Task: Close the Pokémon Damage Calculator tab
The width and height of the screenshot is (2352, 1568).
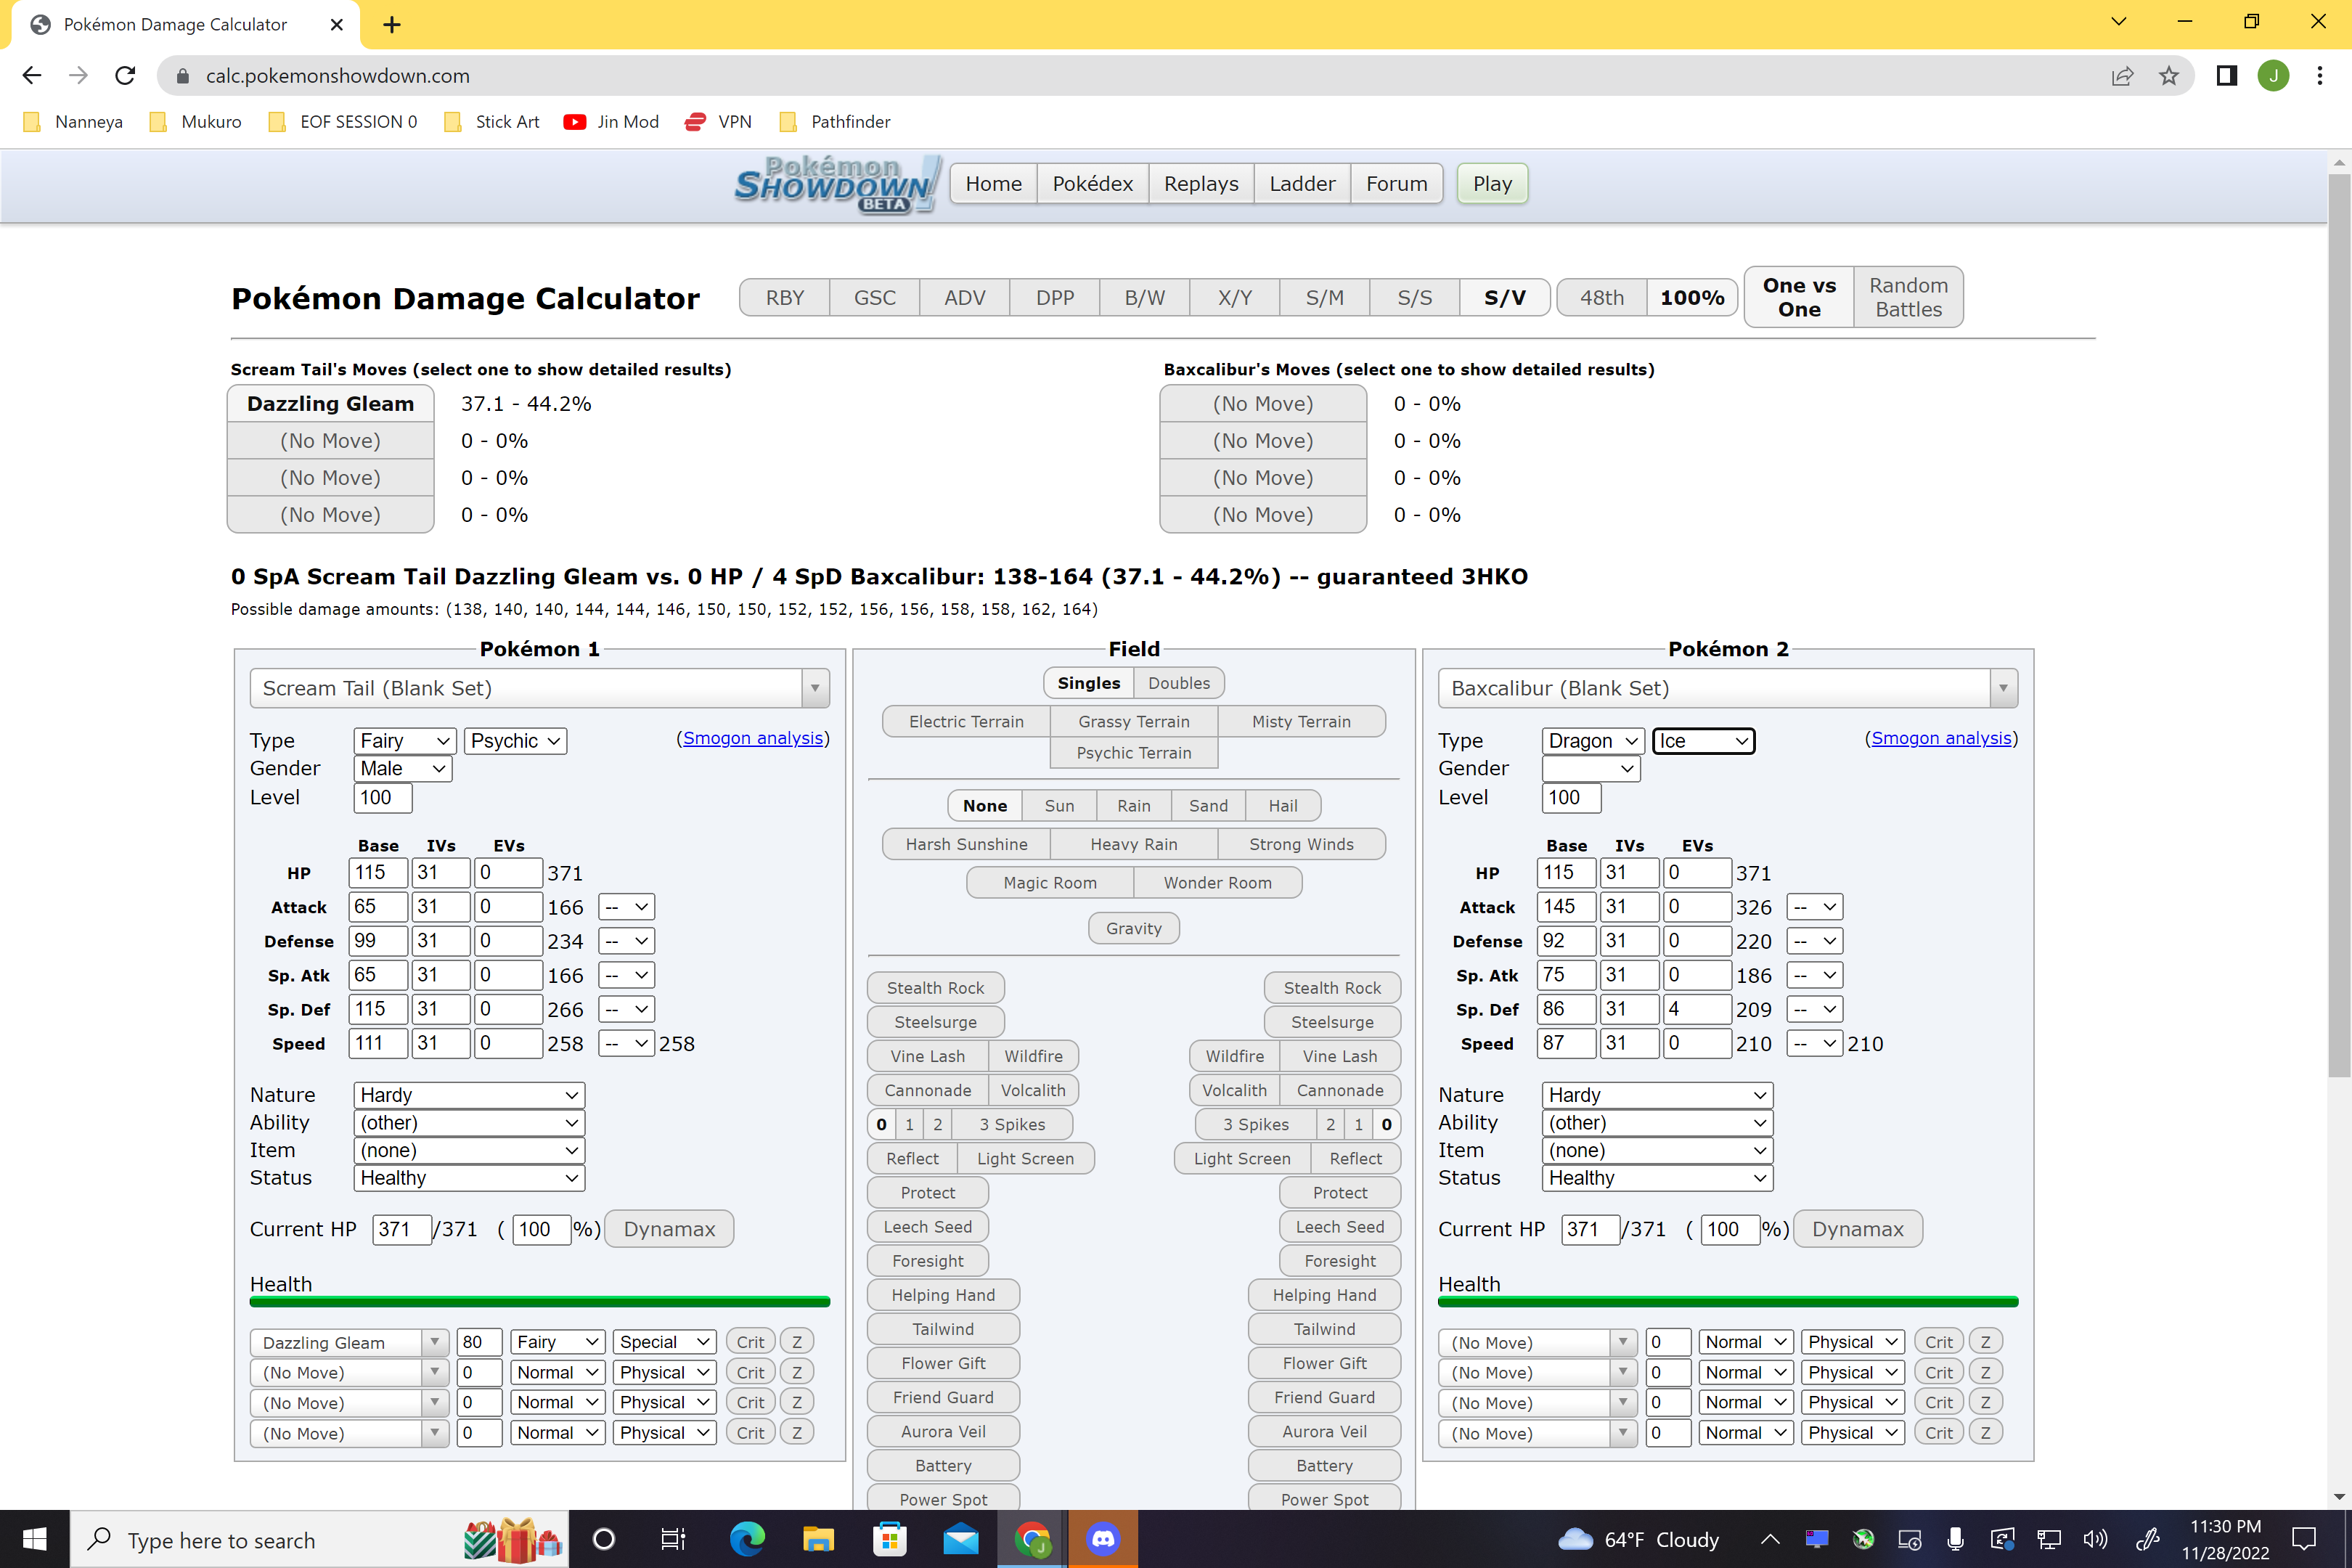Action: (337, 25)
